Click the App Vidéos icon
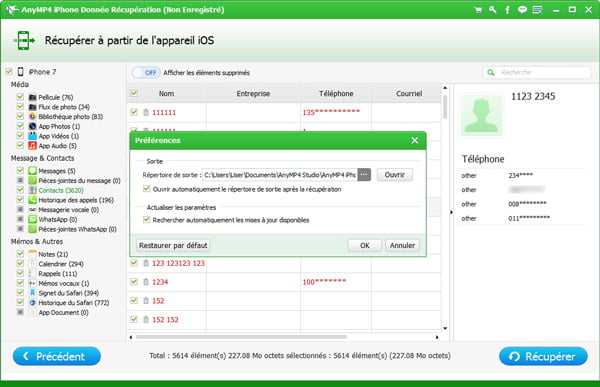The height and width of the screenshot is (387, 600). point(33,136)
